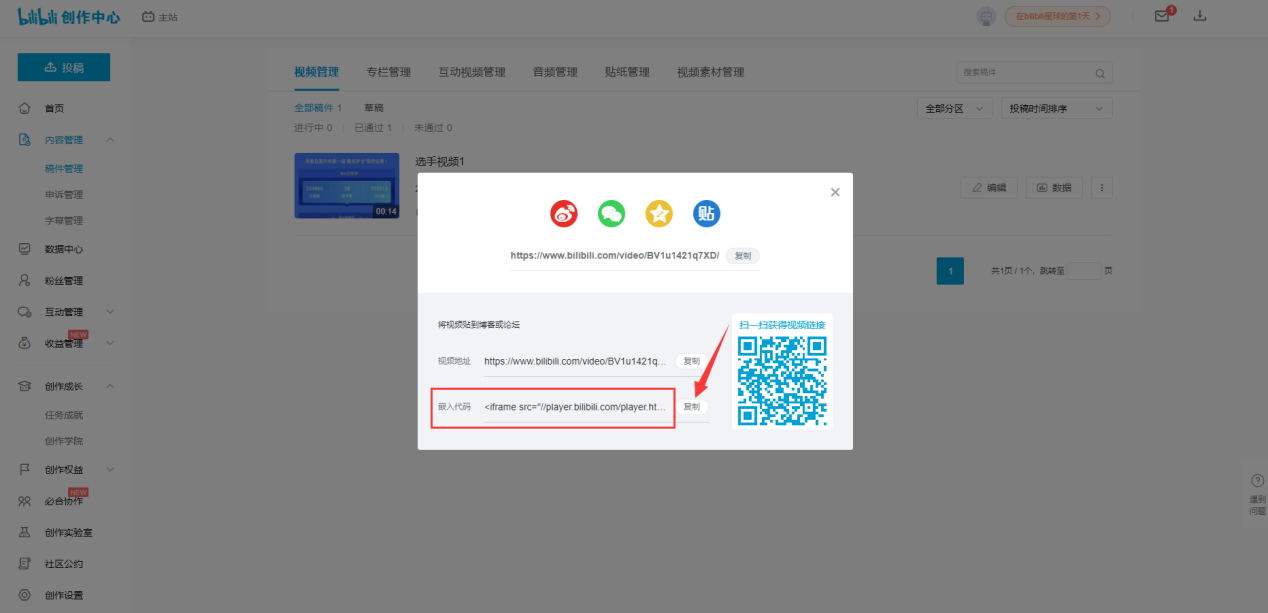Share video via the WeChat icon

click(612, 213)
